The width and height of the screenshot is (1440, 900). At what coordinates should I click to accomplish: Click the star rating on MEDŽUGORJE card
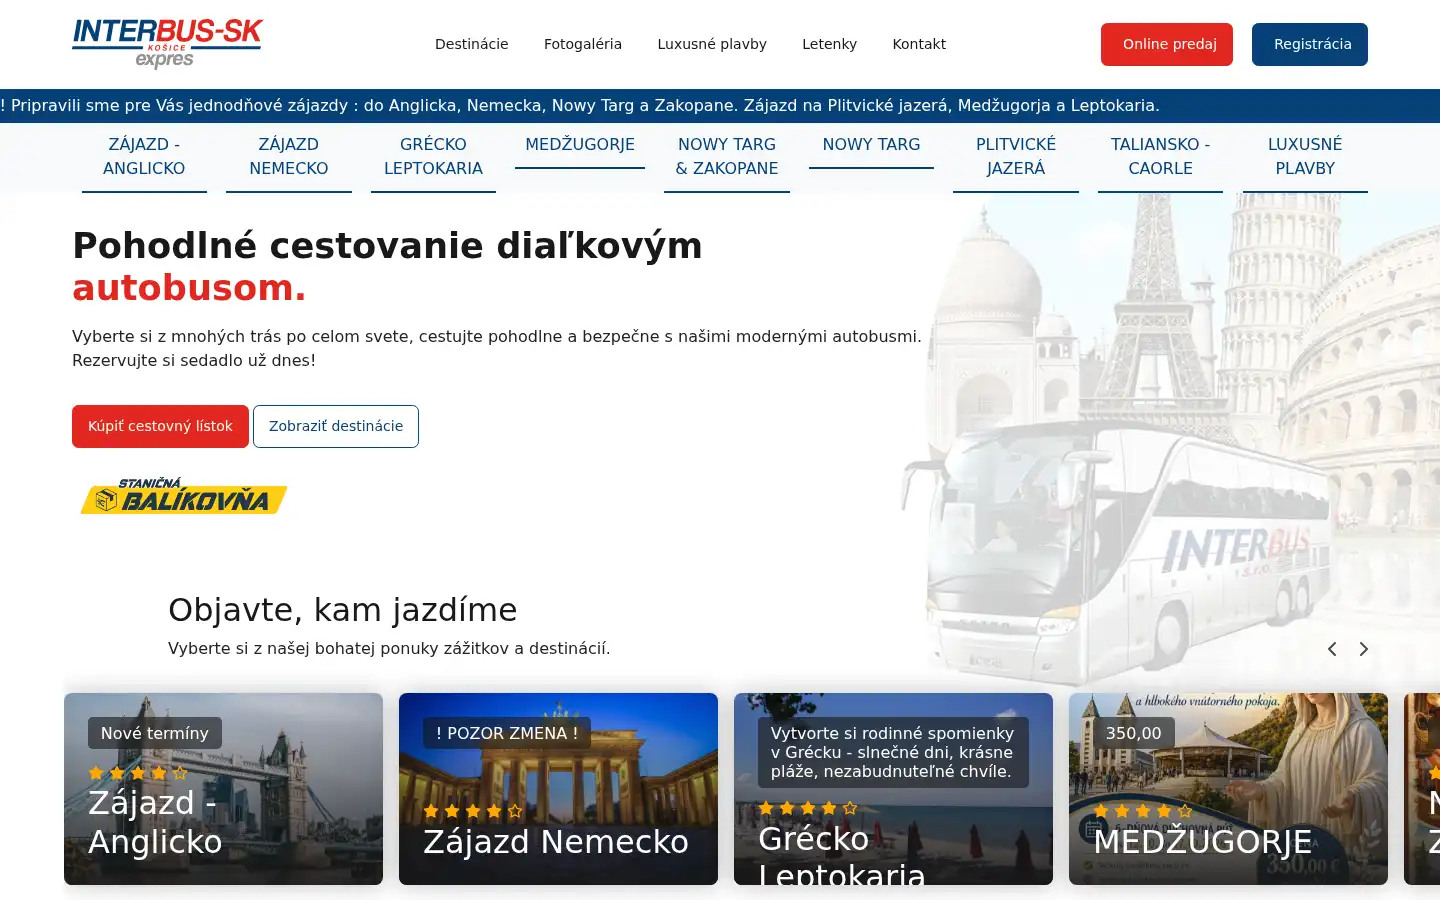point(1143,811)
